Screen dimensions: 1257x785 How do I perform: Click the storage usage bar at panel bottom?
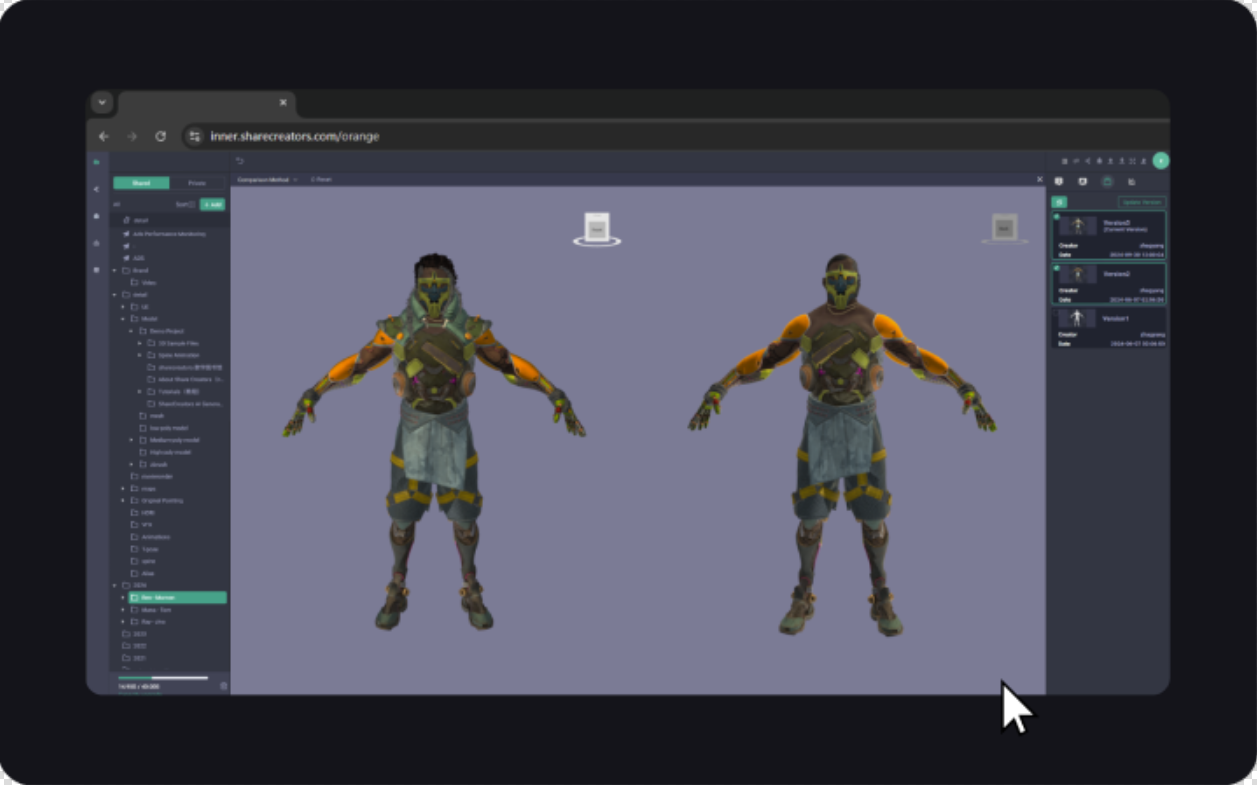tap(163, 678)
